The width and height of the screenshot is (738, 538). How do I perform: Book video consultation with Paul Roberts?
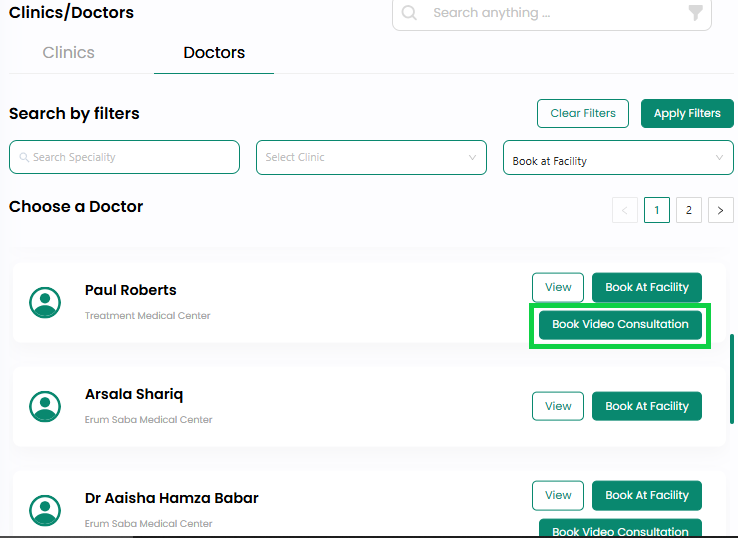(x=620, y=324)
